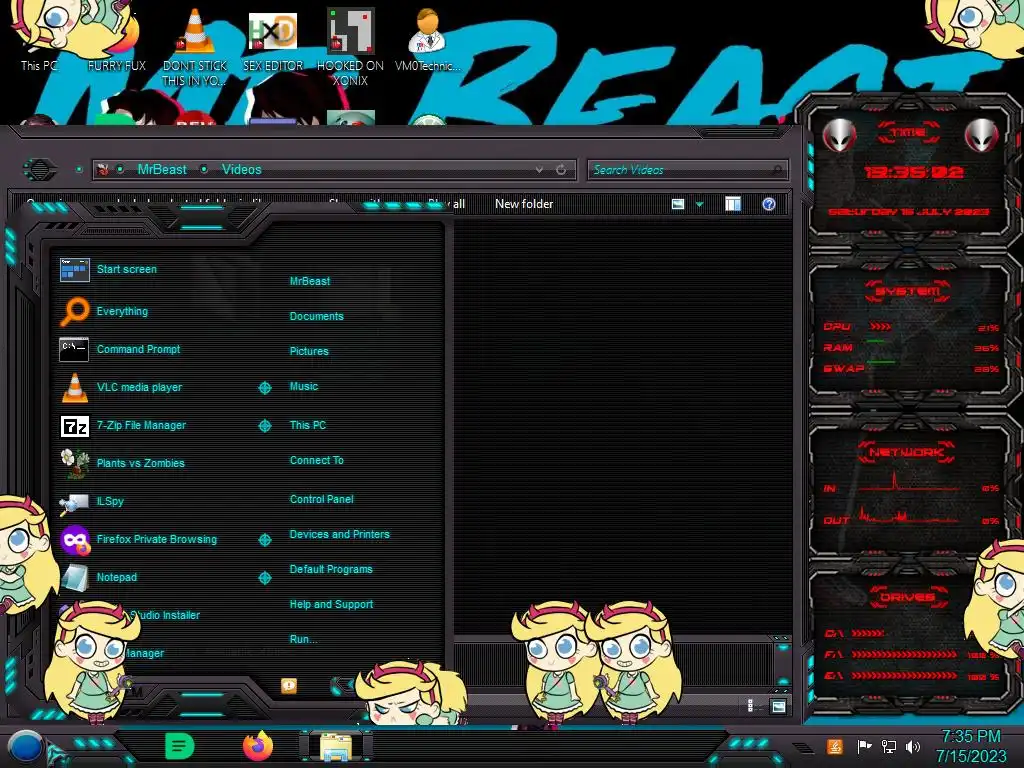The image size is (1024, 768).
Task: Open Firefox from the taskbar
Action: click(x=258, y=746)
